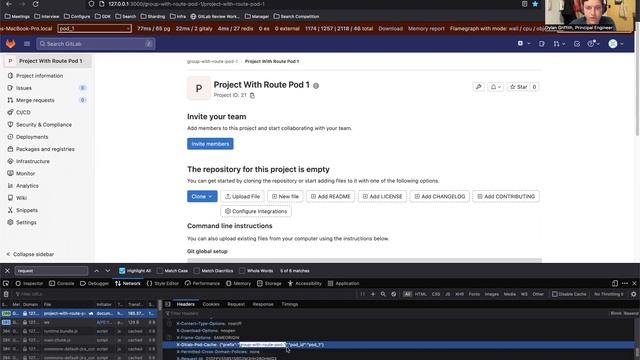
Task: Uncheck Highlight All in find bar
Action: (x=122, y=271)
